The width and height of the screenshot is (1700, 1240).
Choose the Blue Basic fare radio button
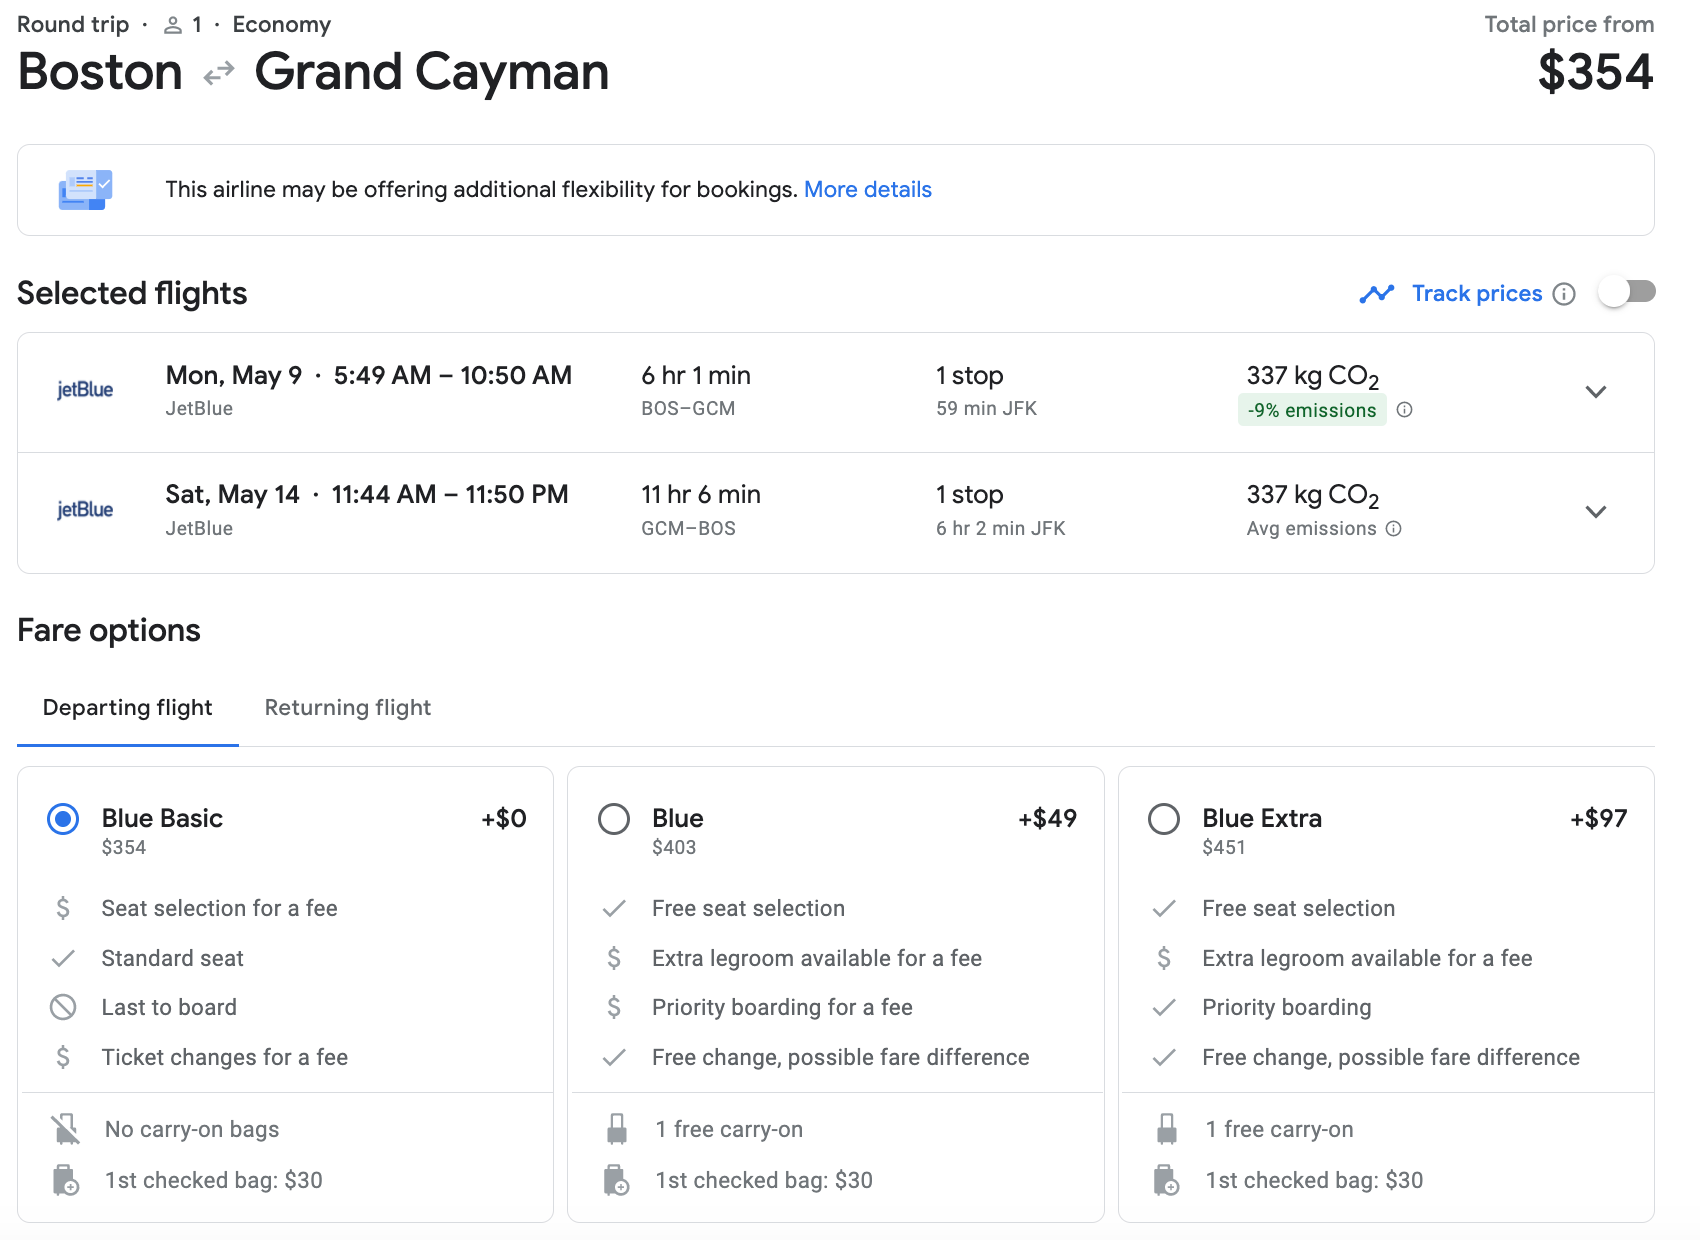coord(63,819)
